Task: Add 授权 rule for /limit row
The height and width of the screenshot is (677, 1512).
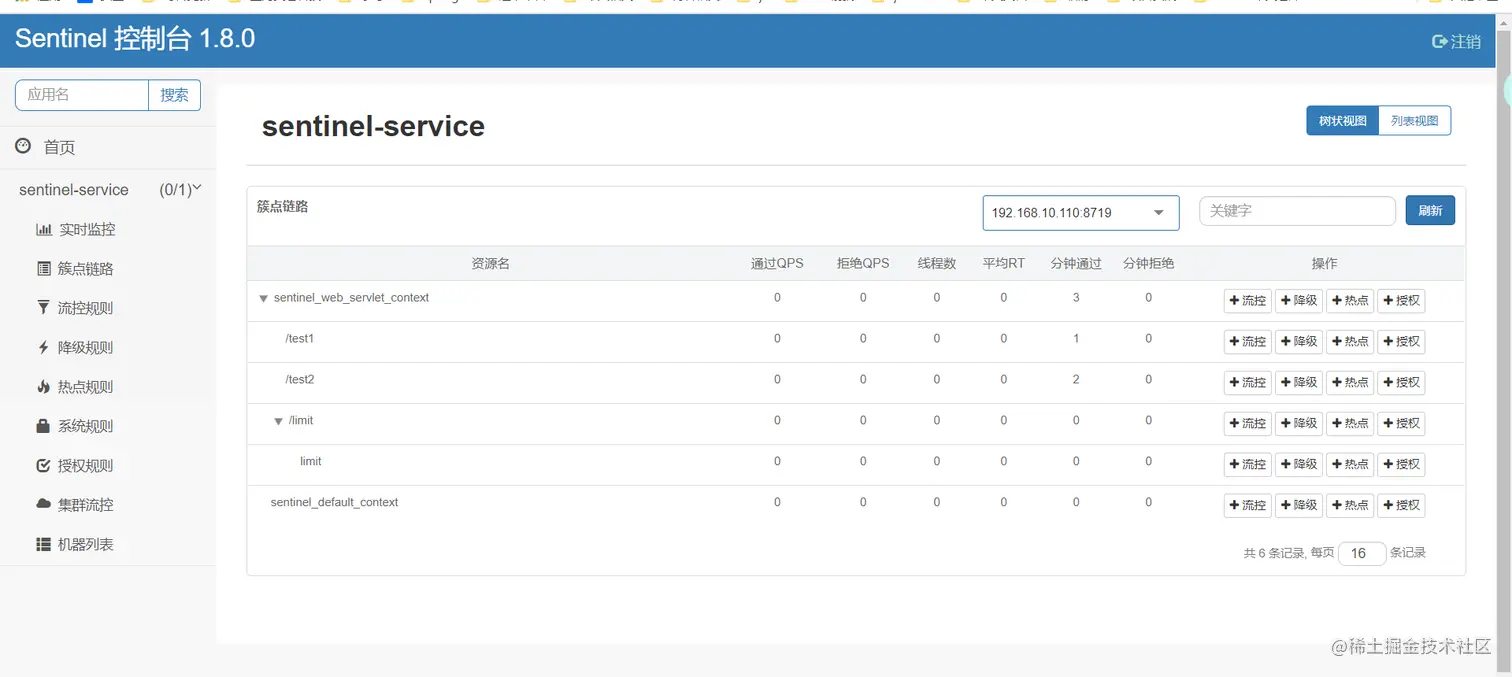Action: coord(1401,424)
